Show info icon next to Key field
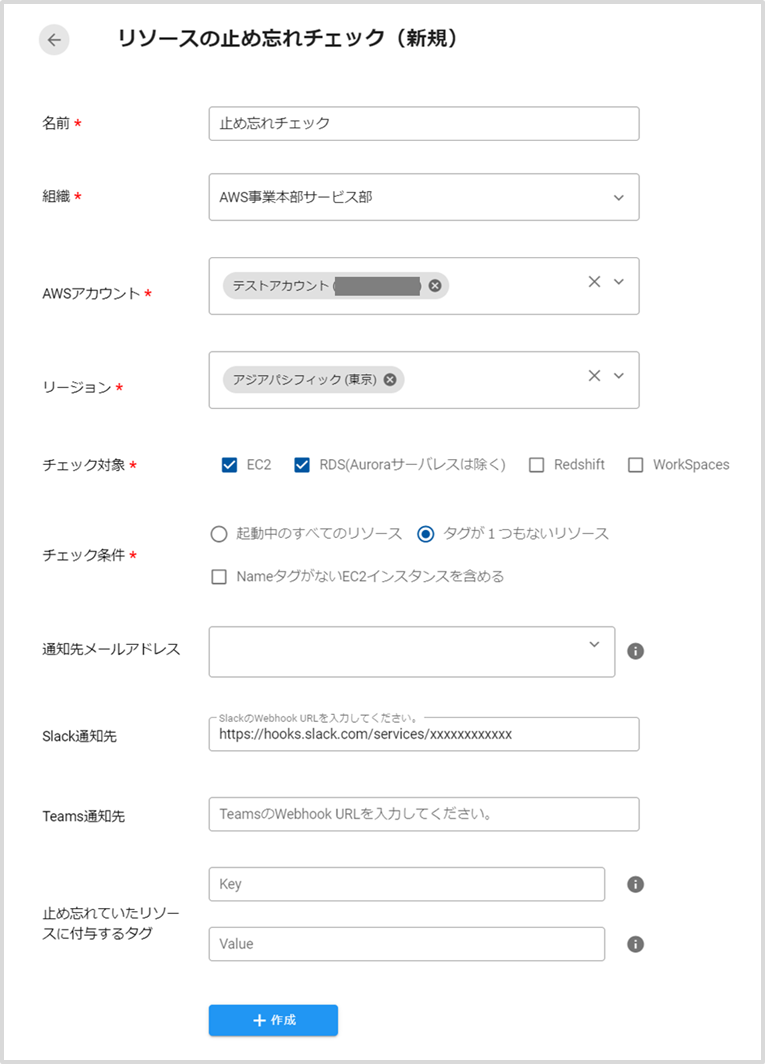Screen dimensions: 765x1064 tap(635, 884)
